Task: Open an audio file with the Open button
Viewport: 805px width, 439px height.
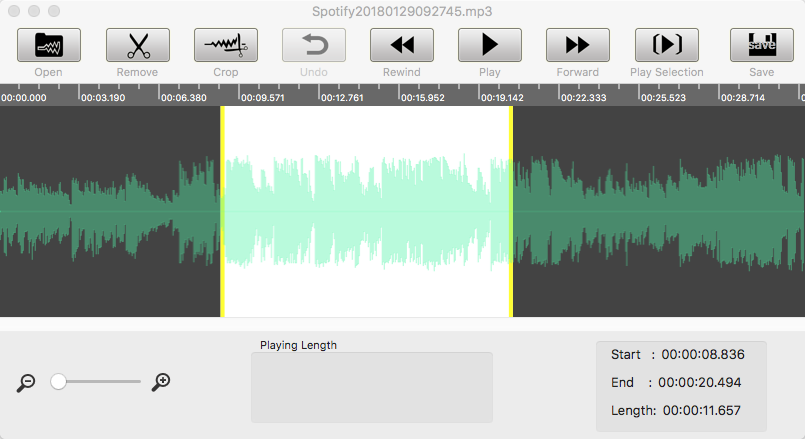Action: tap(49, 45)
